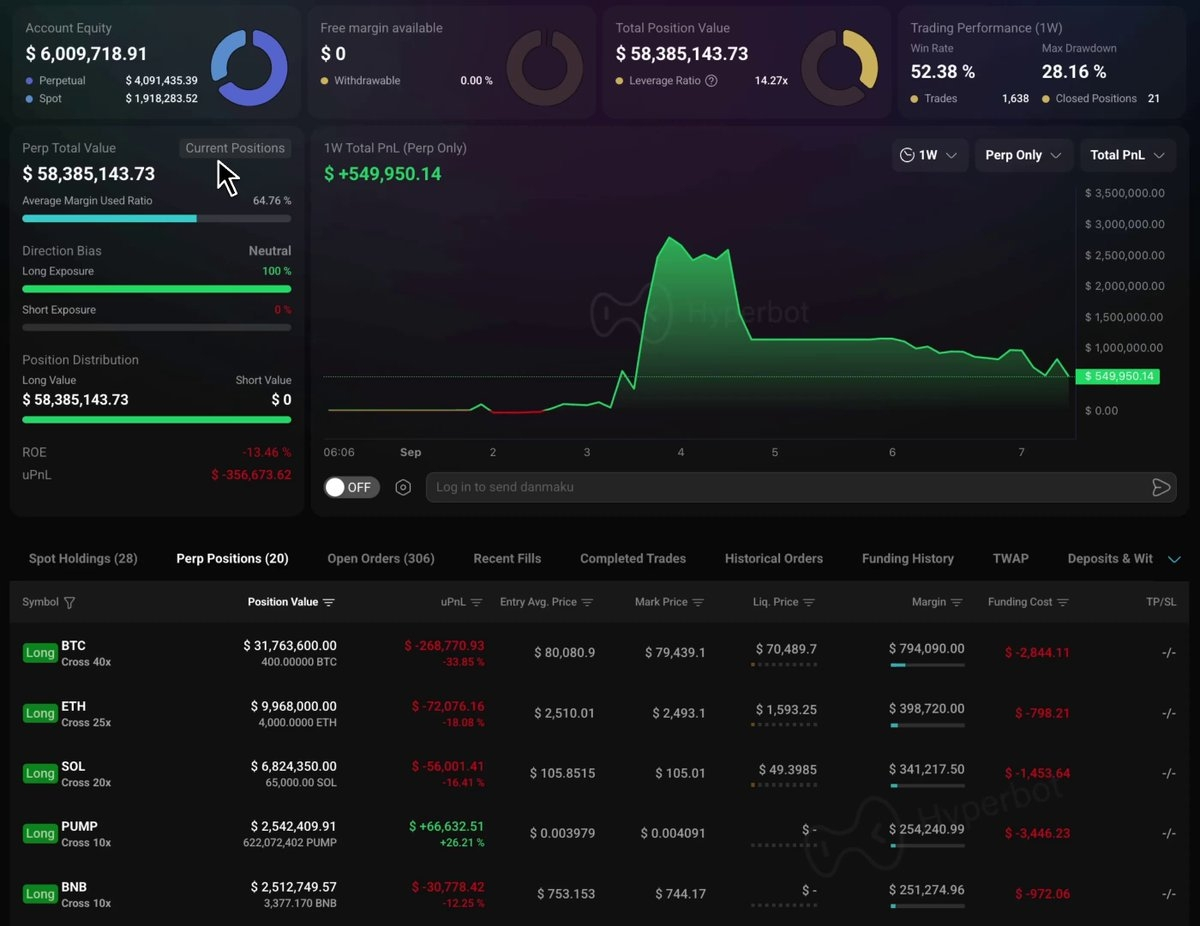This screenshot has width=1200, height=926.
Task: Send danmaku with the paper plane icon
Action: tap(1161, 487)
